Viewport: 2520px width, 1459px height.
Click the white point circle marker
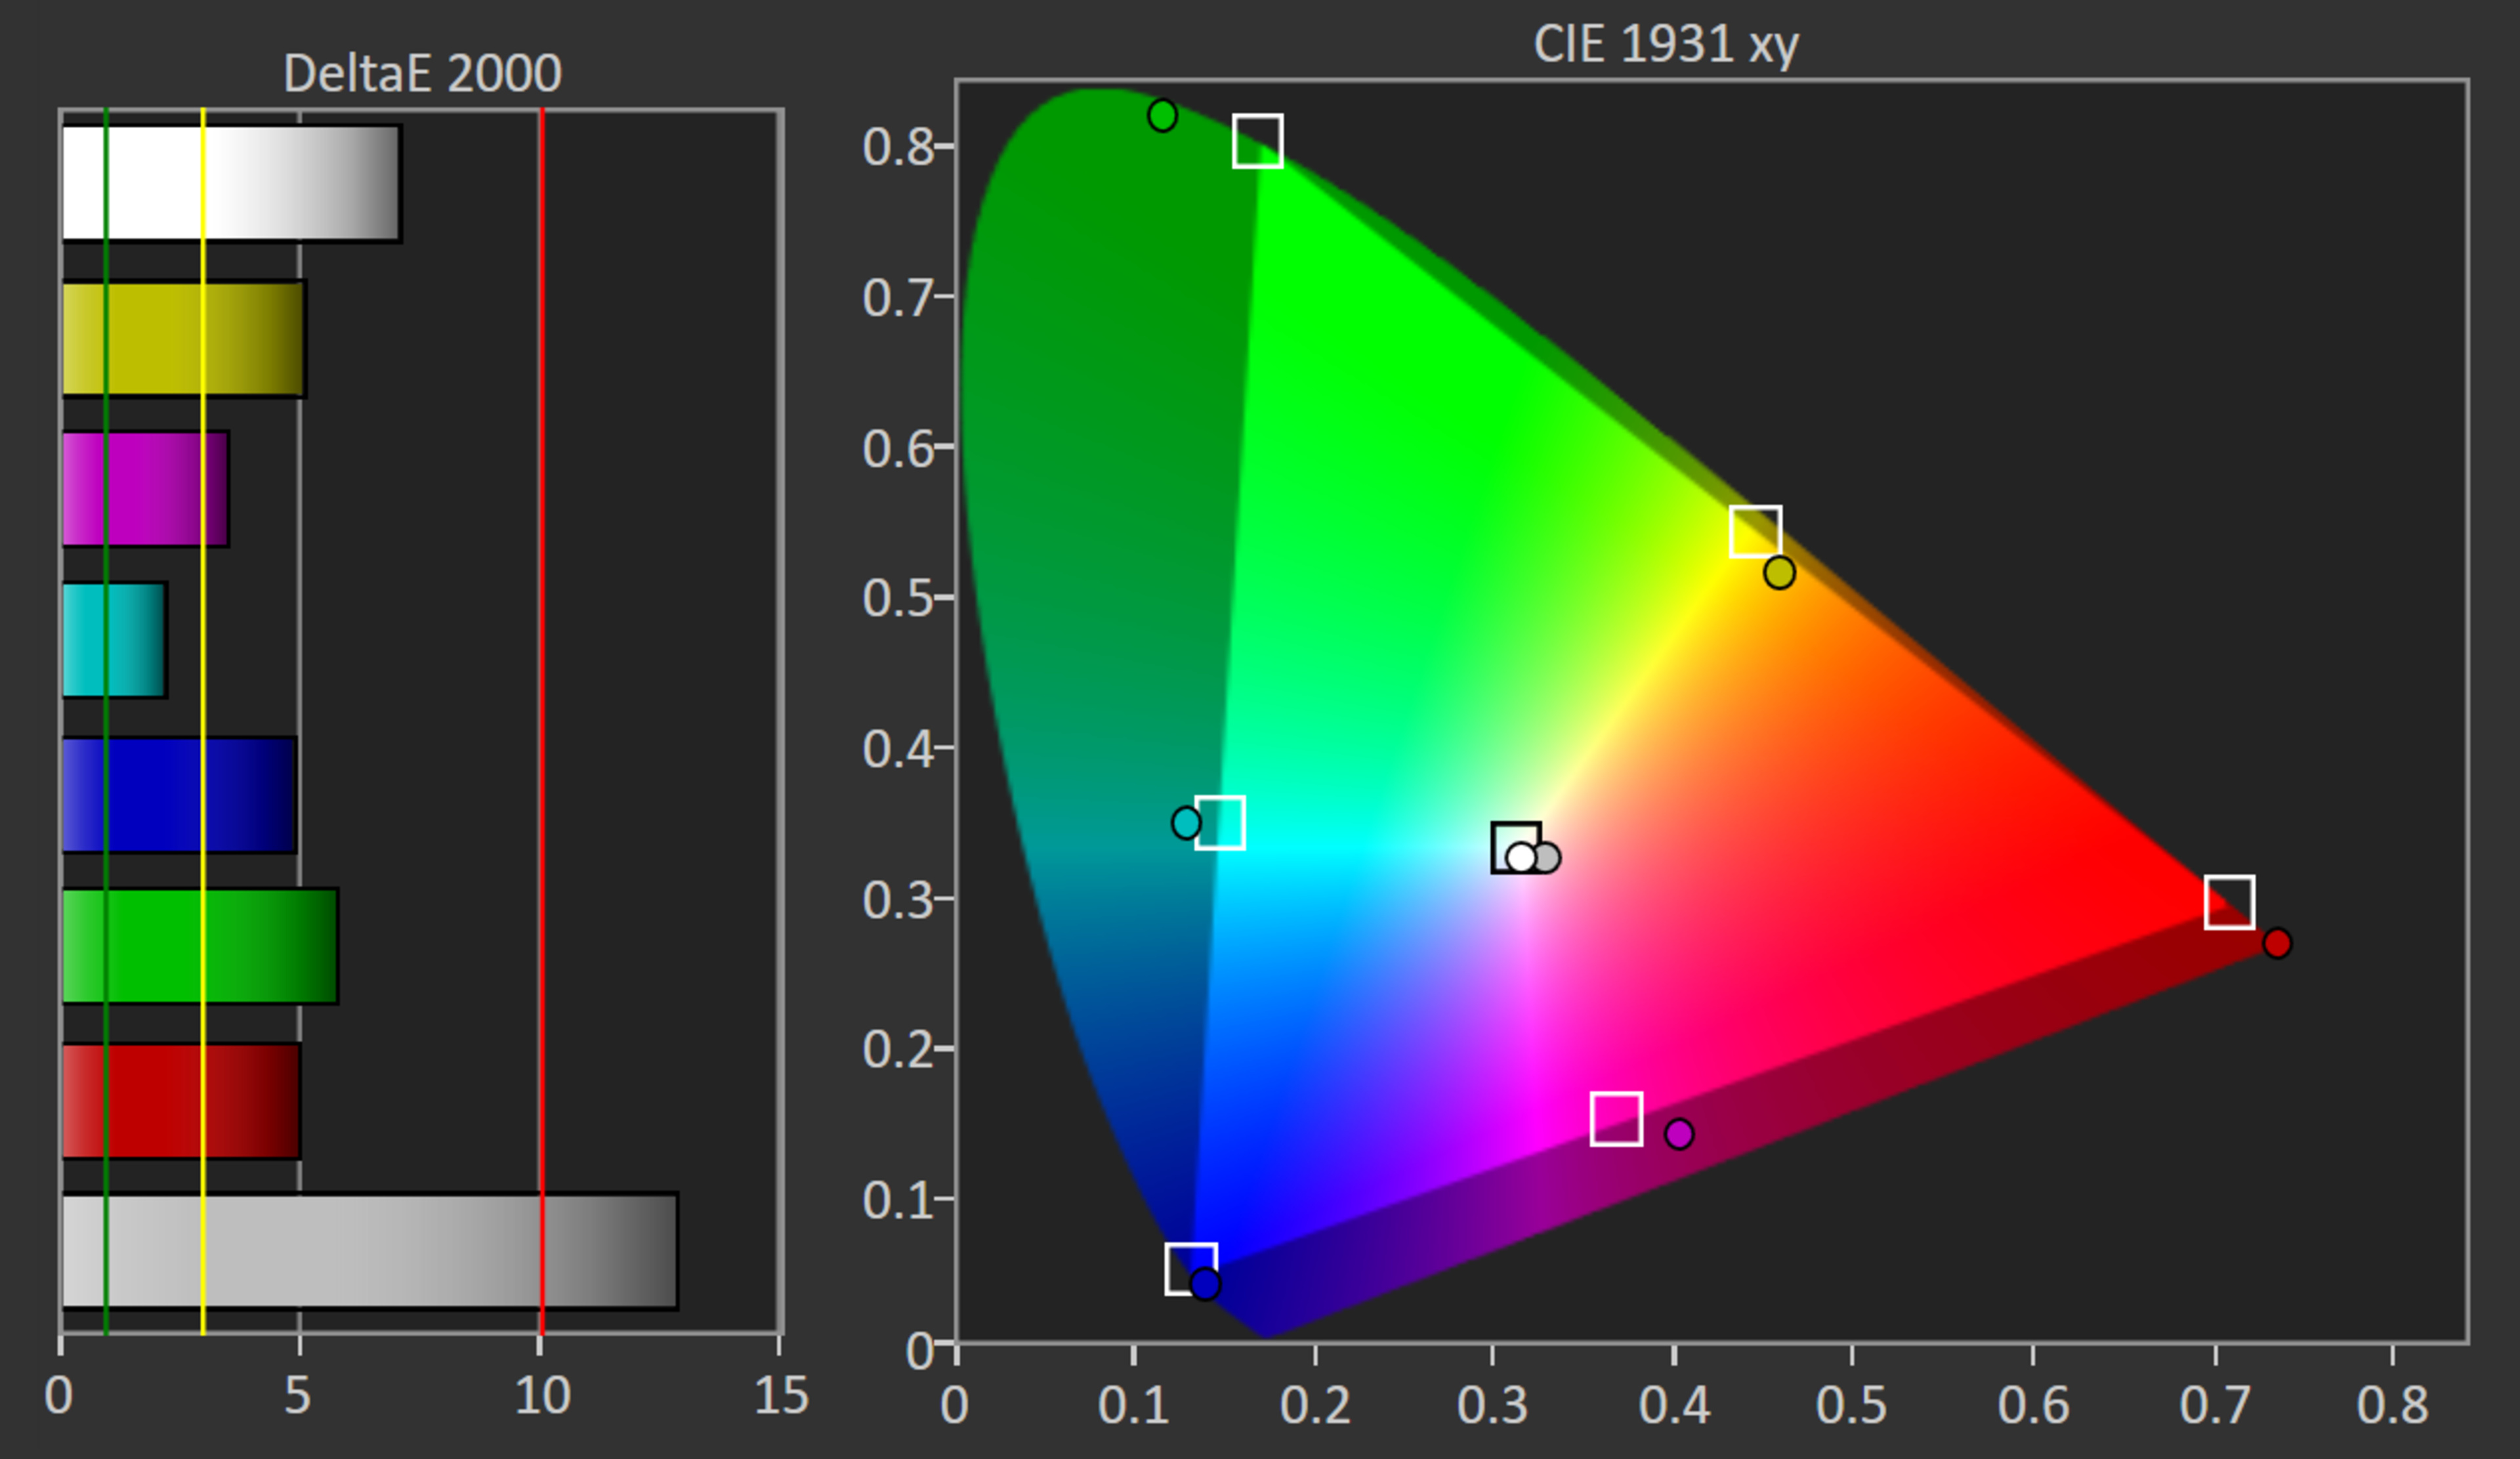coord(1521,858)
